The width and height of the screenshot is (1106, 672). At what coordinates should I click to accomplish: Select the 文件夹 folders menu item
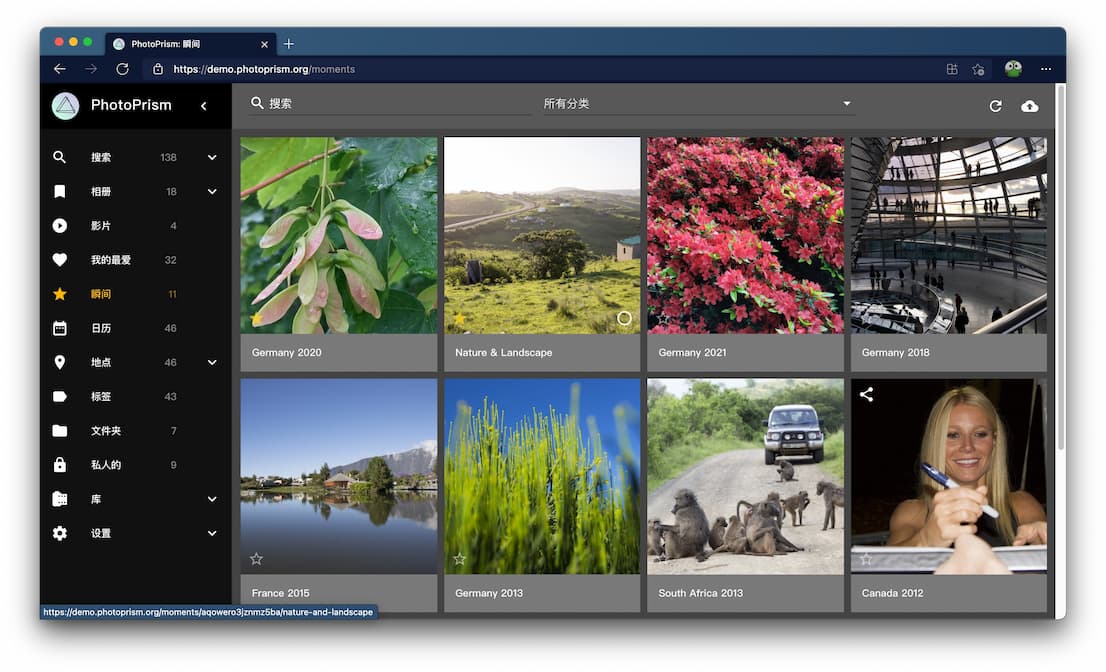(x=105, y=431)
